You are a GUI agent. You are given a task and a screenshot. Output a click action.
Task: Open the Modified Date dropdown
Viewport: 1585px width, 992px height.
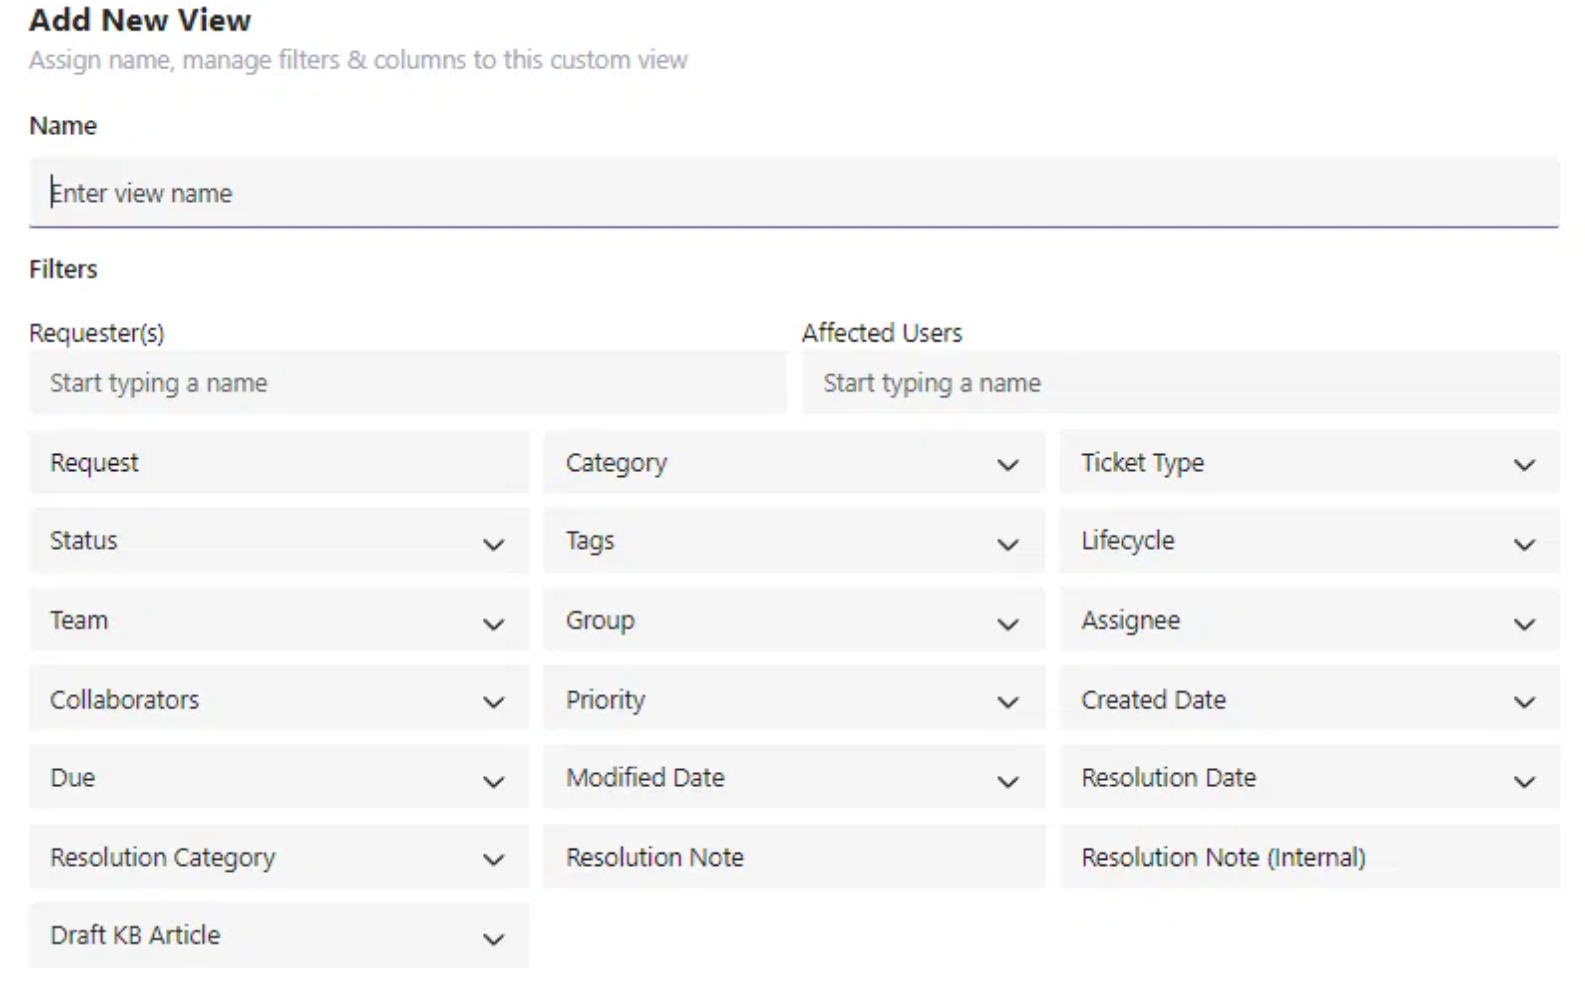793,778
